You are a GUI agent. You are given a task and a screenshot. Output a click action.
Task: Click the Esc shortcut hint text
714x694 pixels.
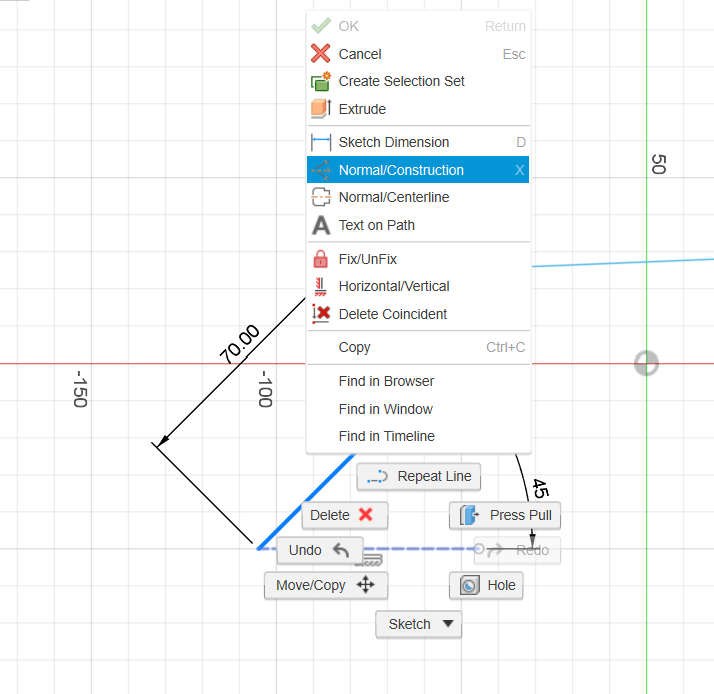514,54
